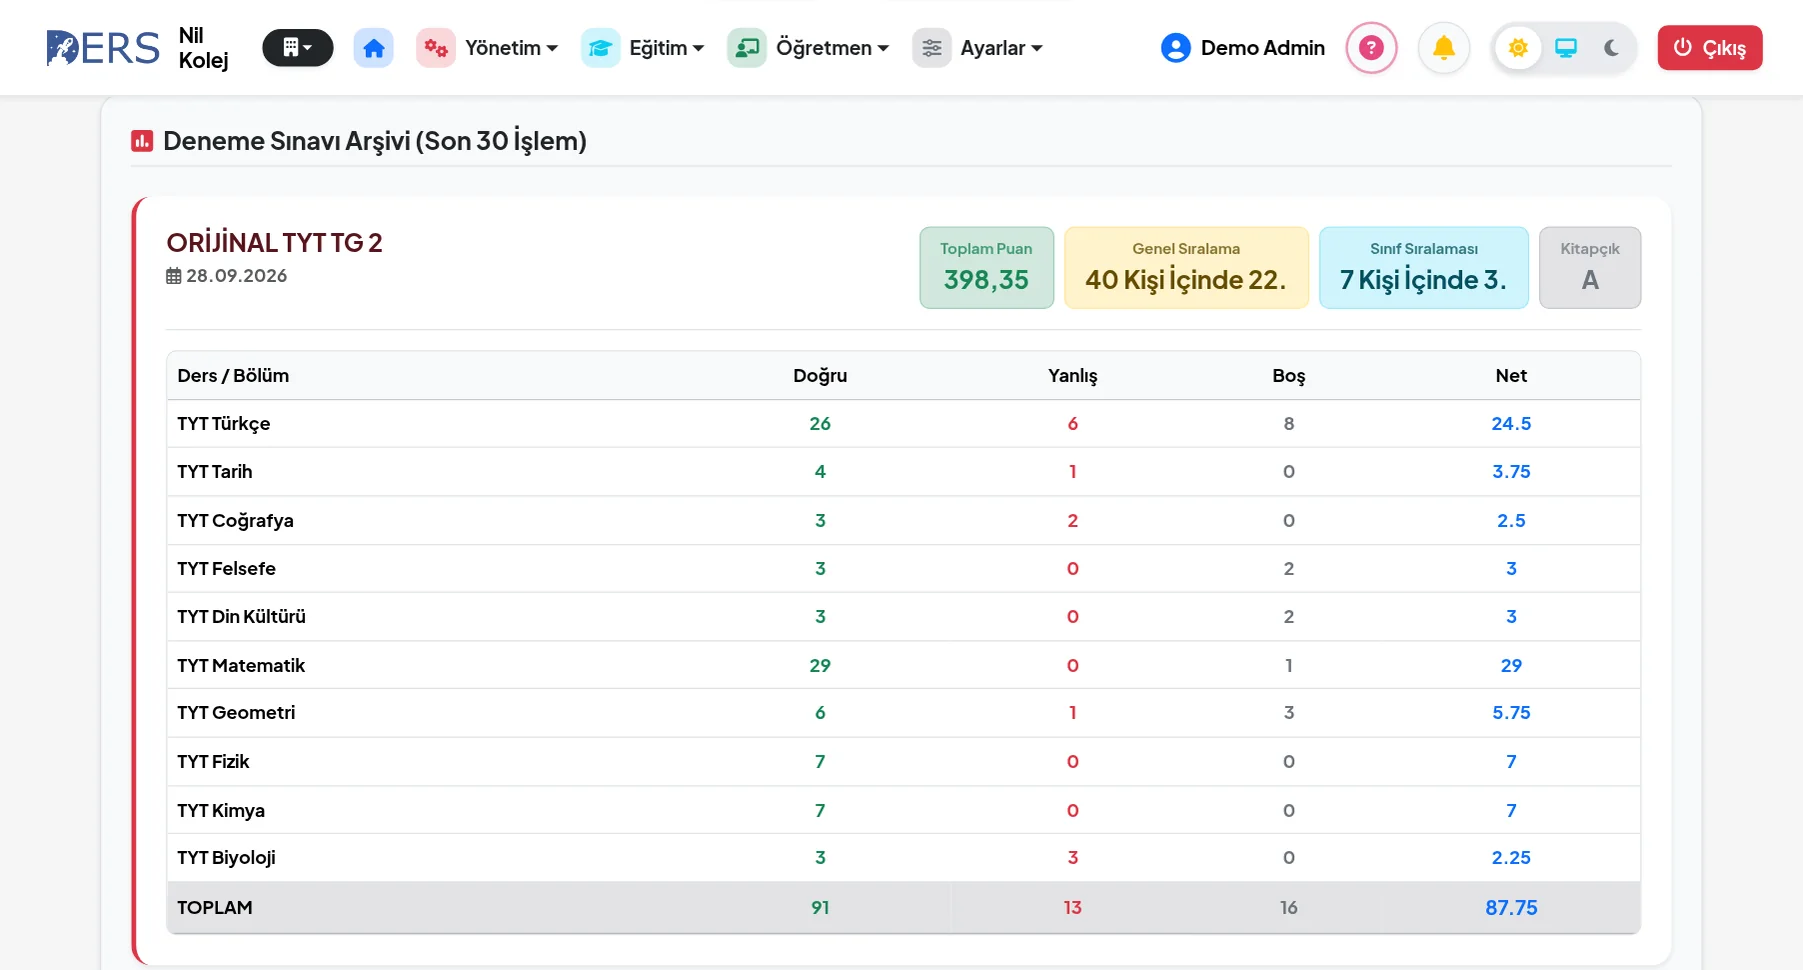1803x970 pixels.
Task: Switch to light theme sun toggle
Action: click(1518, 48)
